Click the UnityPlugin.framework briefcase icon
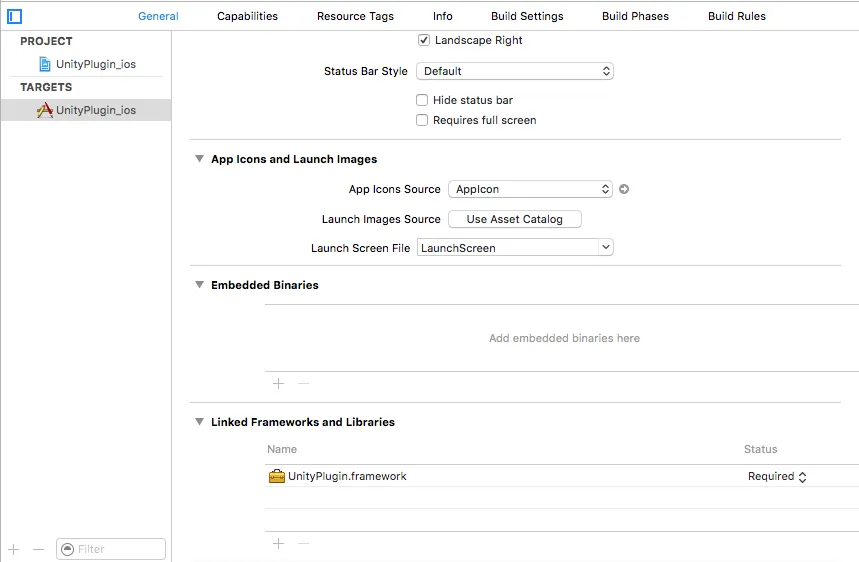This screenshot has height=562, width=859. [277, 476]
